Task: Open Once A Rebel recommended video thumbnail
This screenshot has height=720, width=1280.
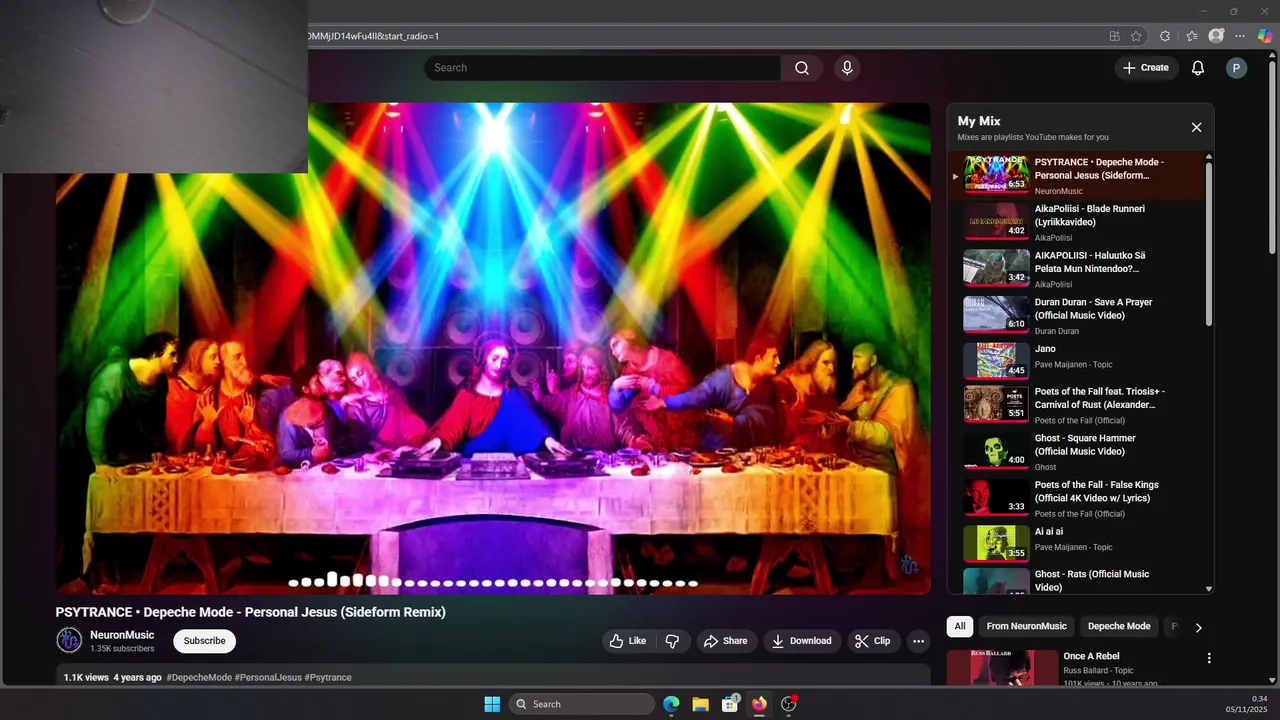Action: [x=1002, y=667]
